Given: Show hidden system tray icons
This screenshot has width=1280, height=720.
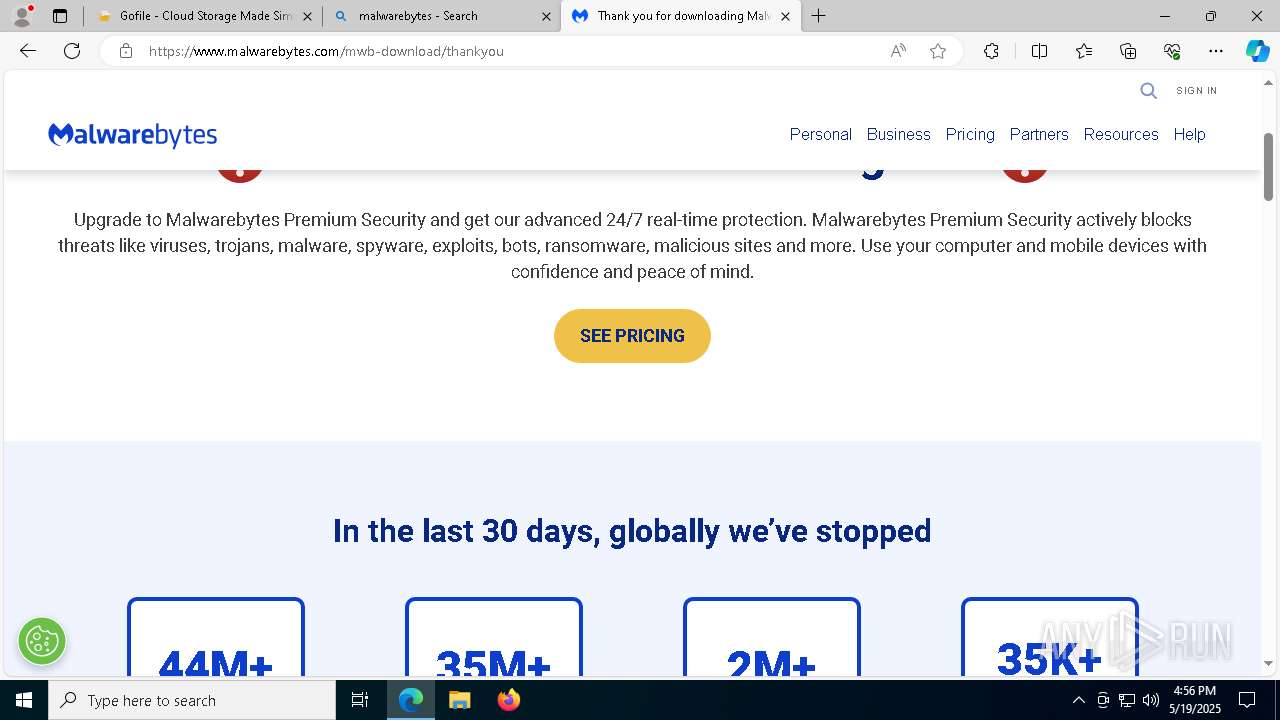Looking at the screenshot, I should (x=1078, y=700).
